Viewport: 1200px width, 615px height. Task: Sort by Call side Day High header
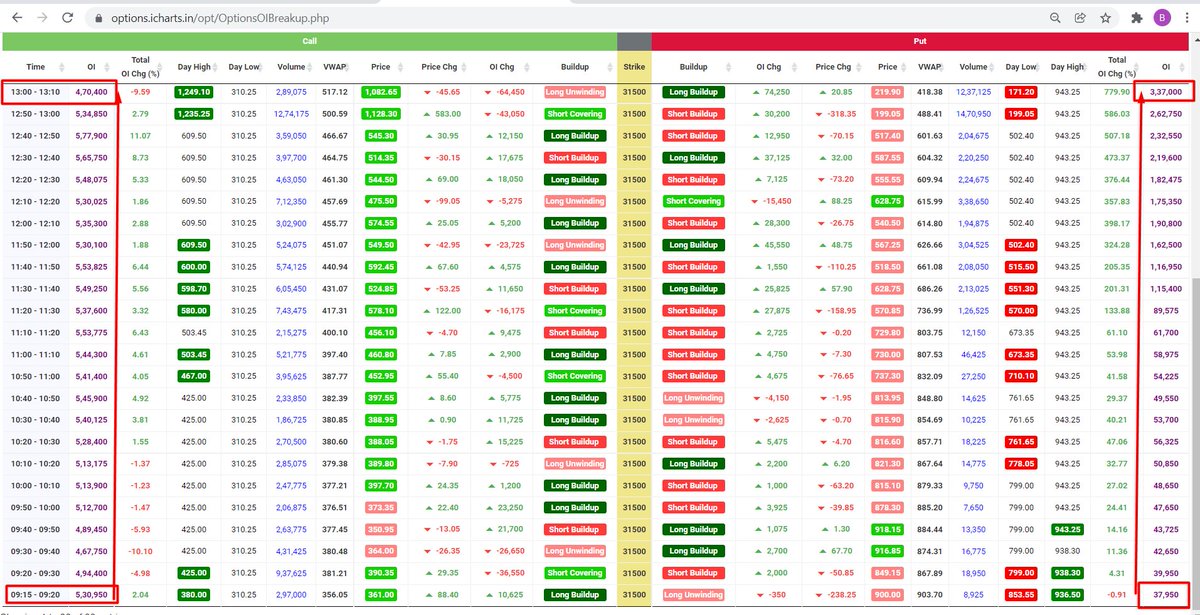tap(194, 67)
